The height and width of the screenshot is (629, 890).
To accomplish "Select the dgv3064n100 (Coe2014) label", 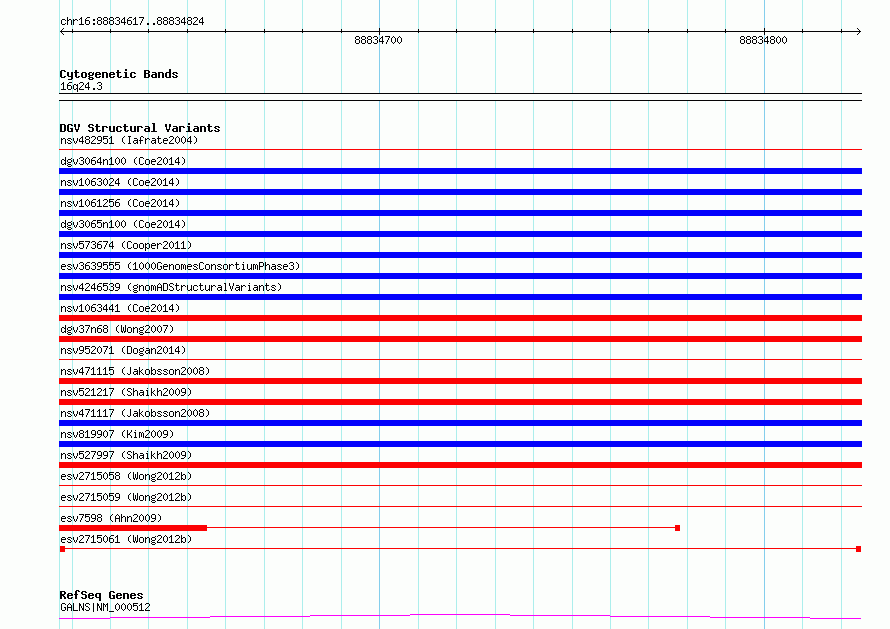I will 123,161.
